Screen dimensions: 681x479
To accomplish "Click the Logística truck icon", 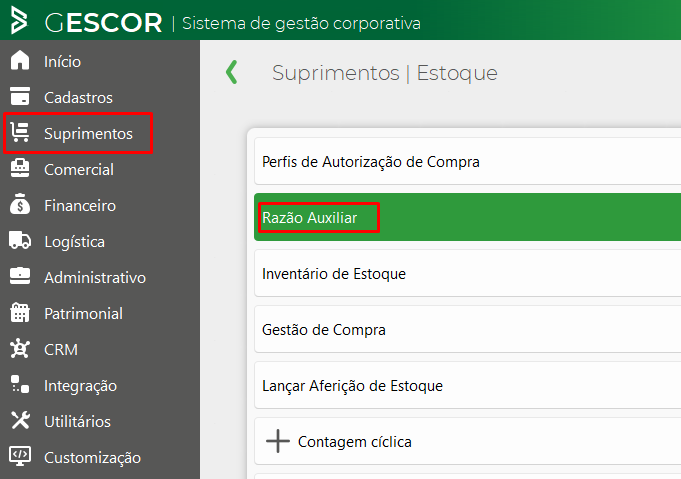I will (20, 241).
